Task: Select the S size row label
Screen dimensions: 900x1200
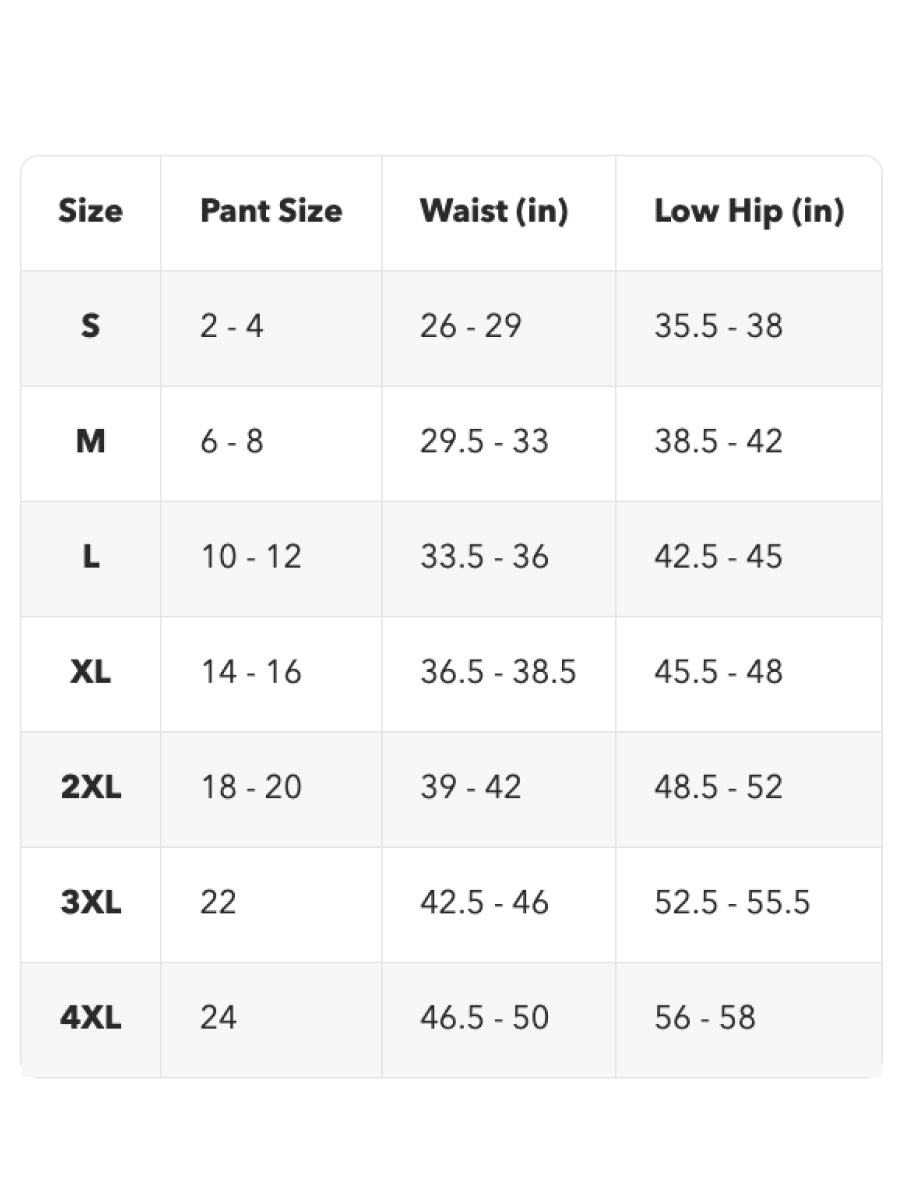Action: 91,326
